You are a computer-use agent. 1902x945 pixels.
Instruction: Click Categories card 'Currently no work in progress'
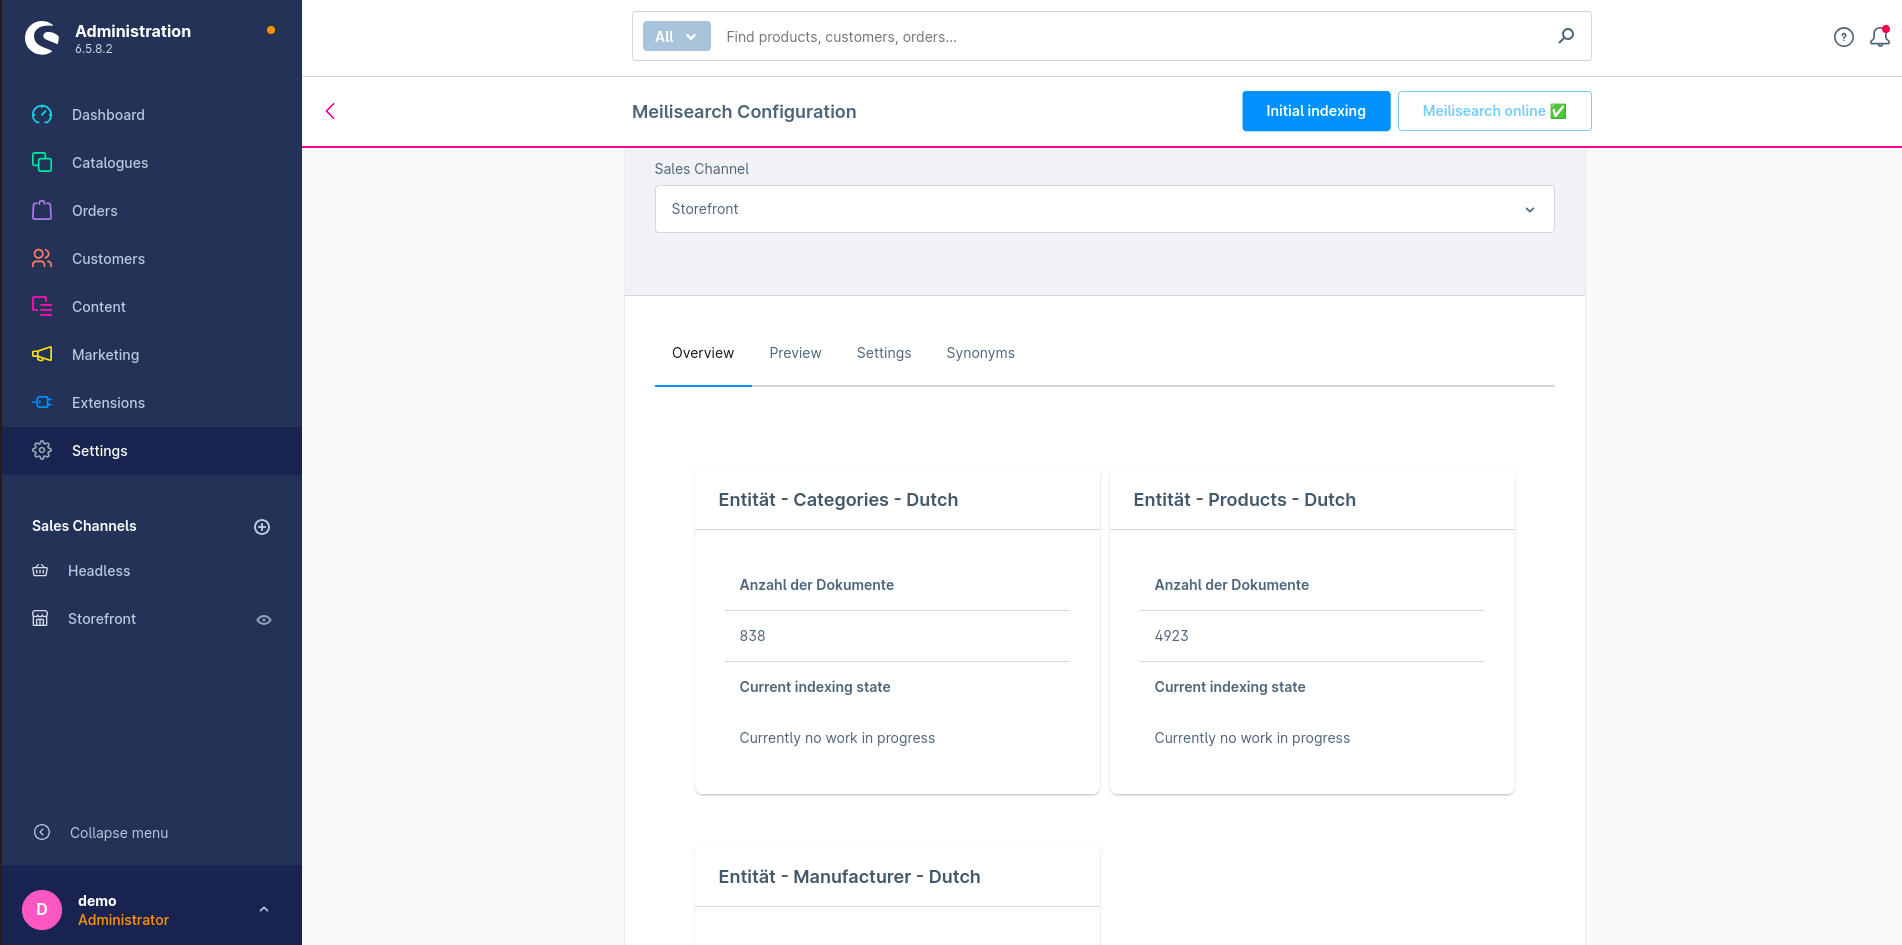click(x=837, y=738)
